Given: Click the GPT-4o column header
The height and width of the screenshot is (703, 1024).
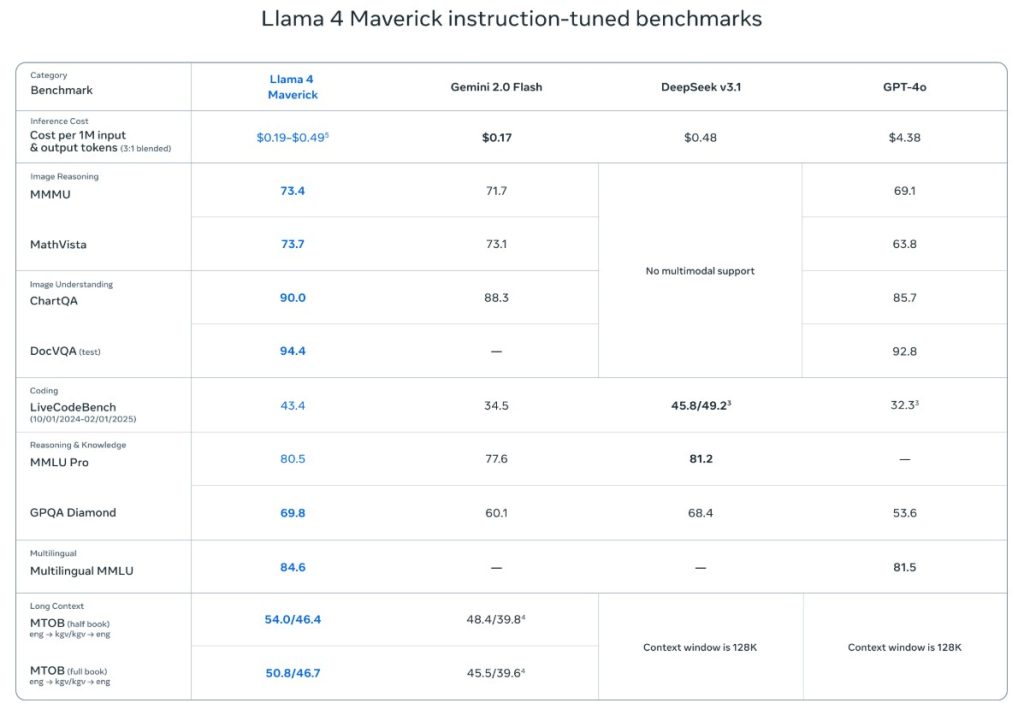Looking at the screenshot, I should pos(904,87).
